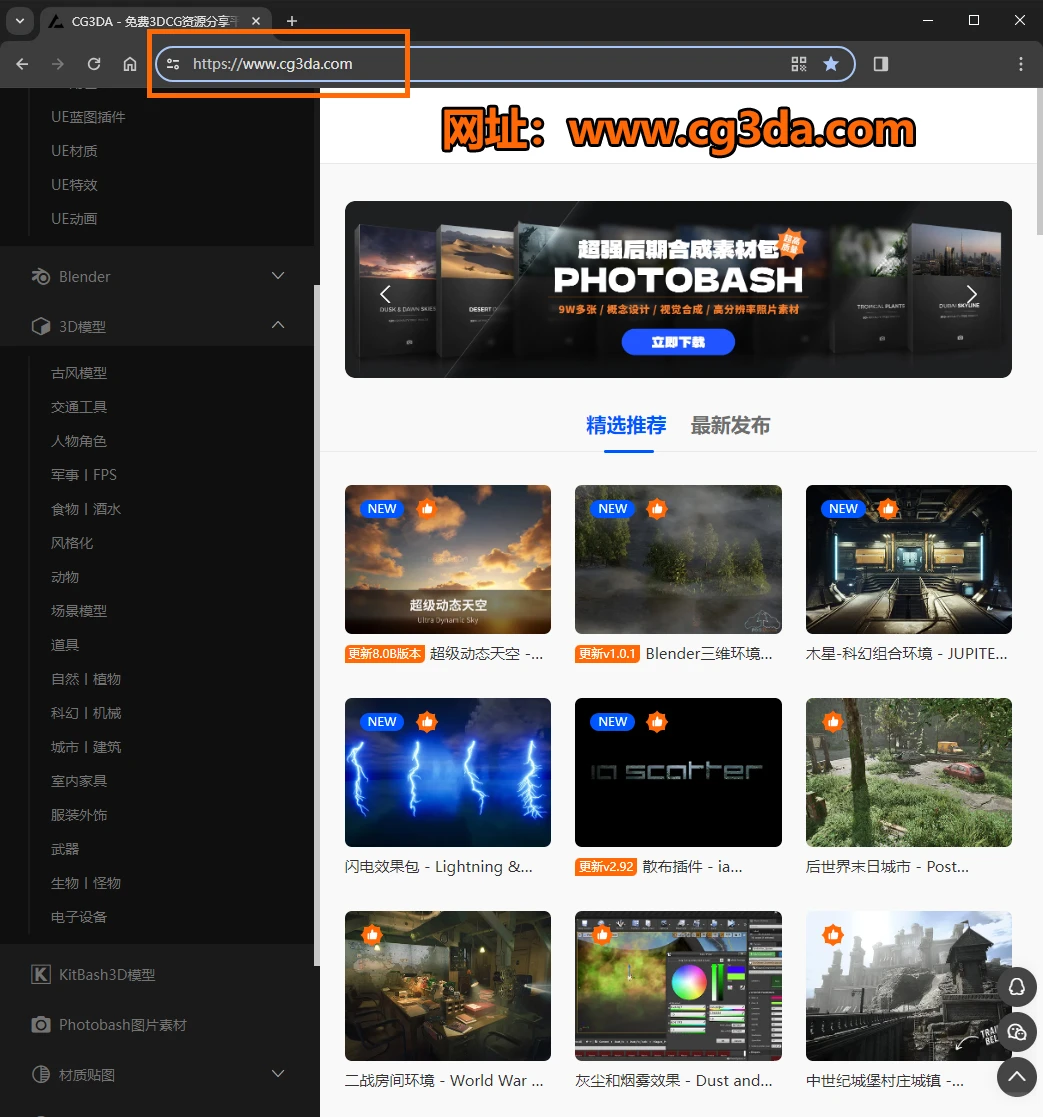This screenshot has width=1043, height=1117.
Task: Open UE蓝图插件 category
Action: click(x=88, y=117)
